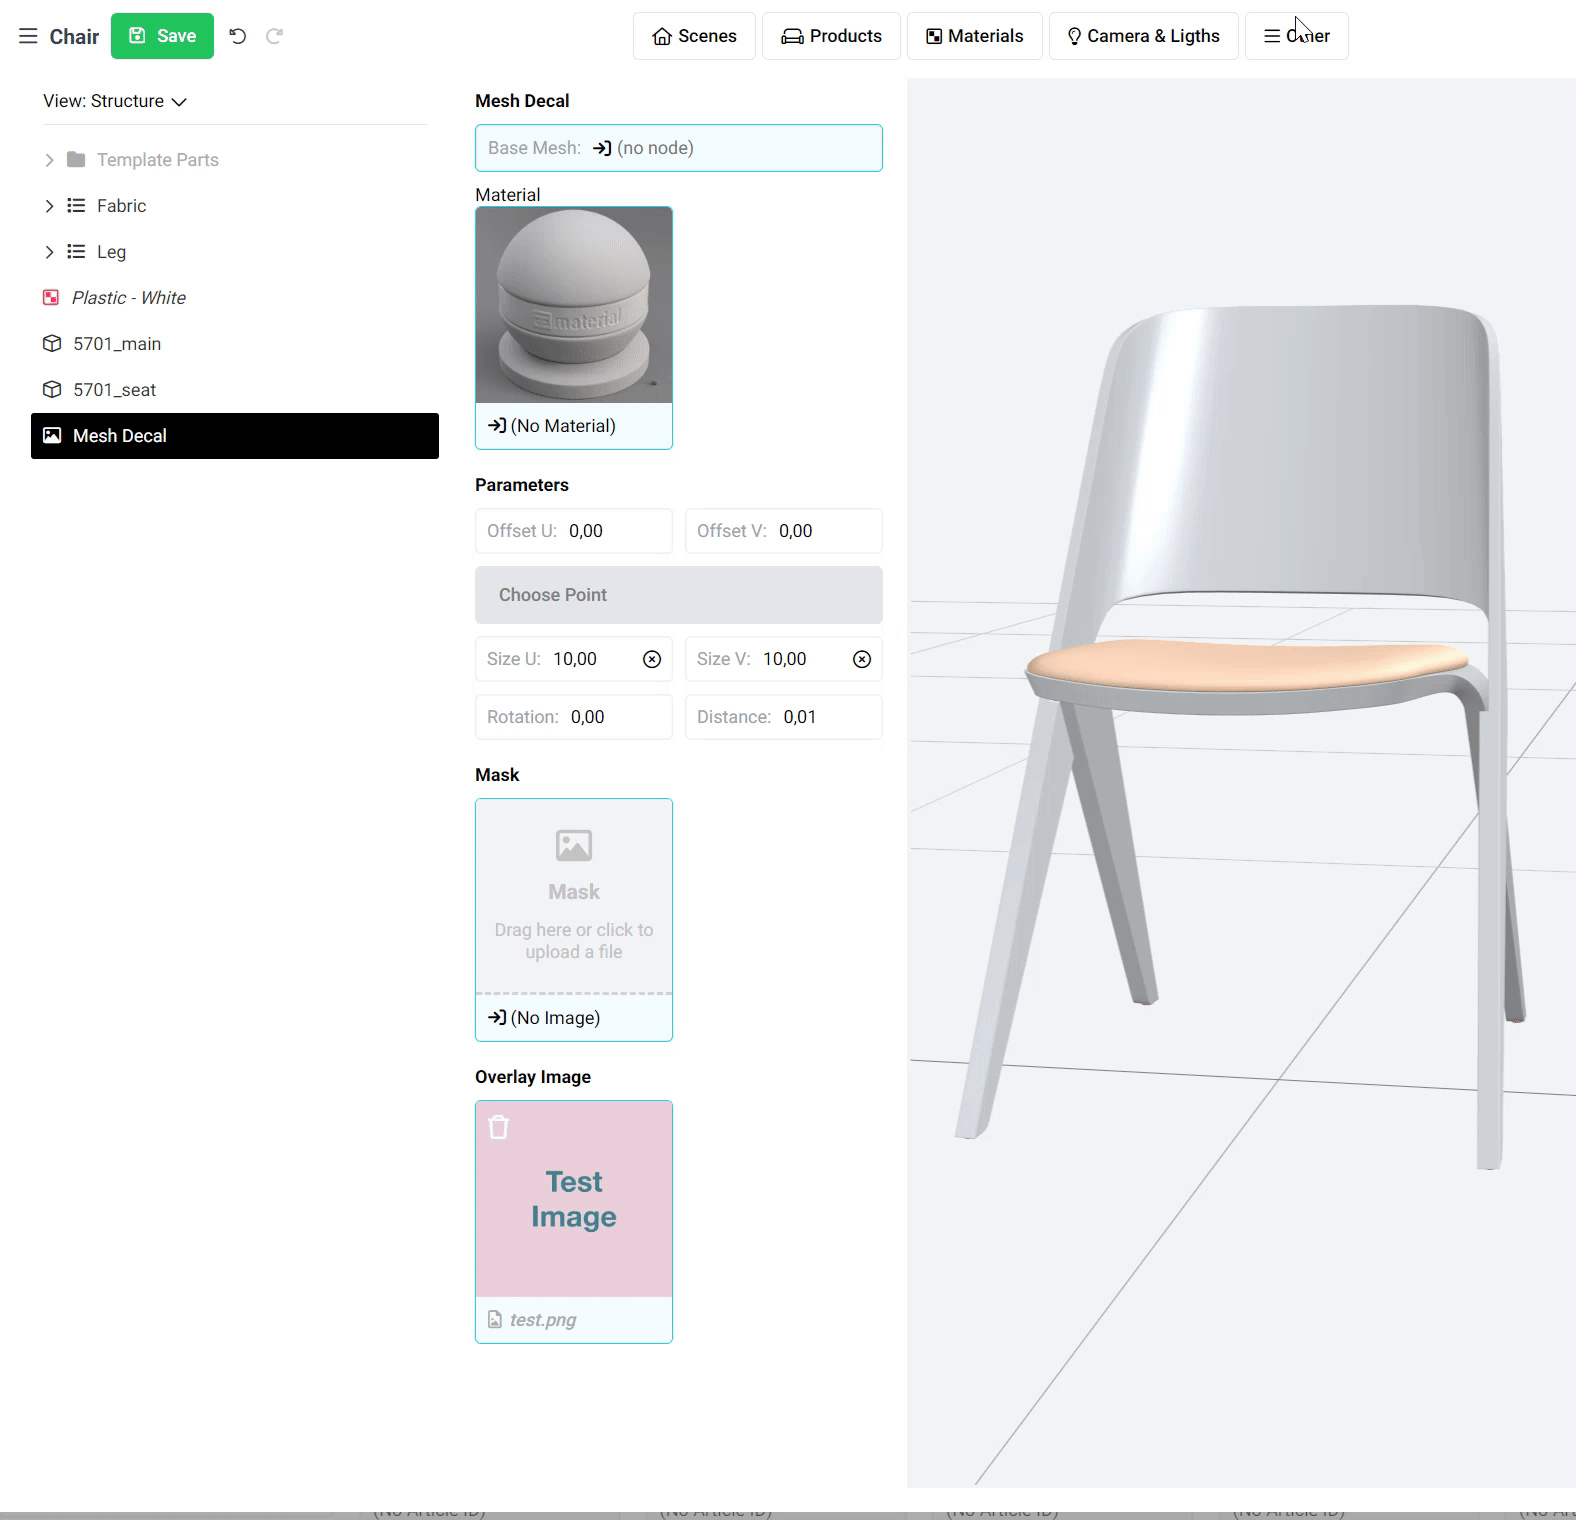Go to Camera & Lights tab

pyautogui.click(x=1143, y=36)
